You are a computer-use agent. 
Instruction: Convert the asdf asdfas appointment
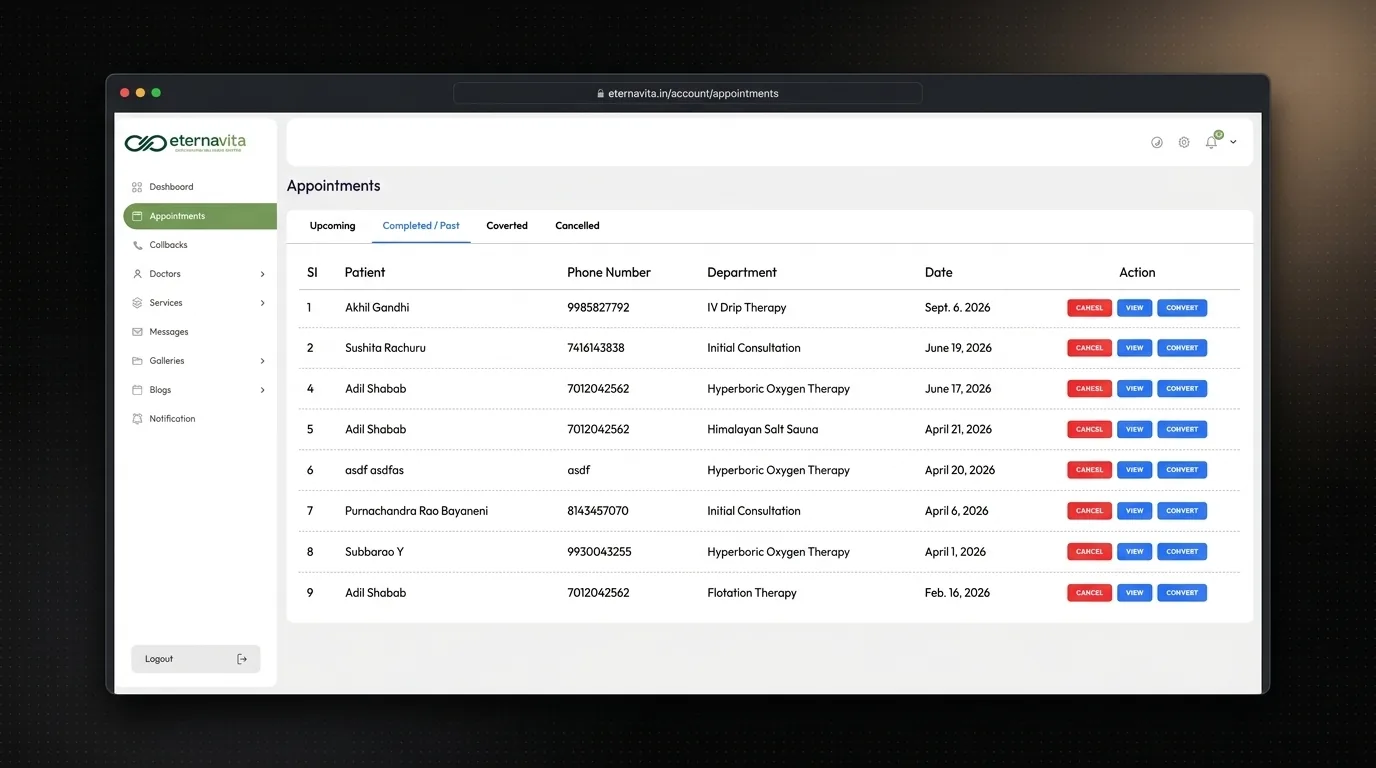[x=1182, y=470]
